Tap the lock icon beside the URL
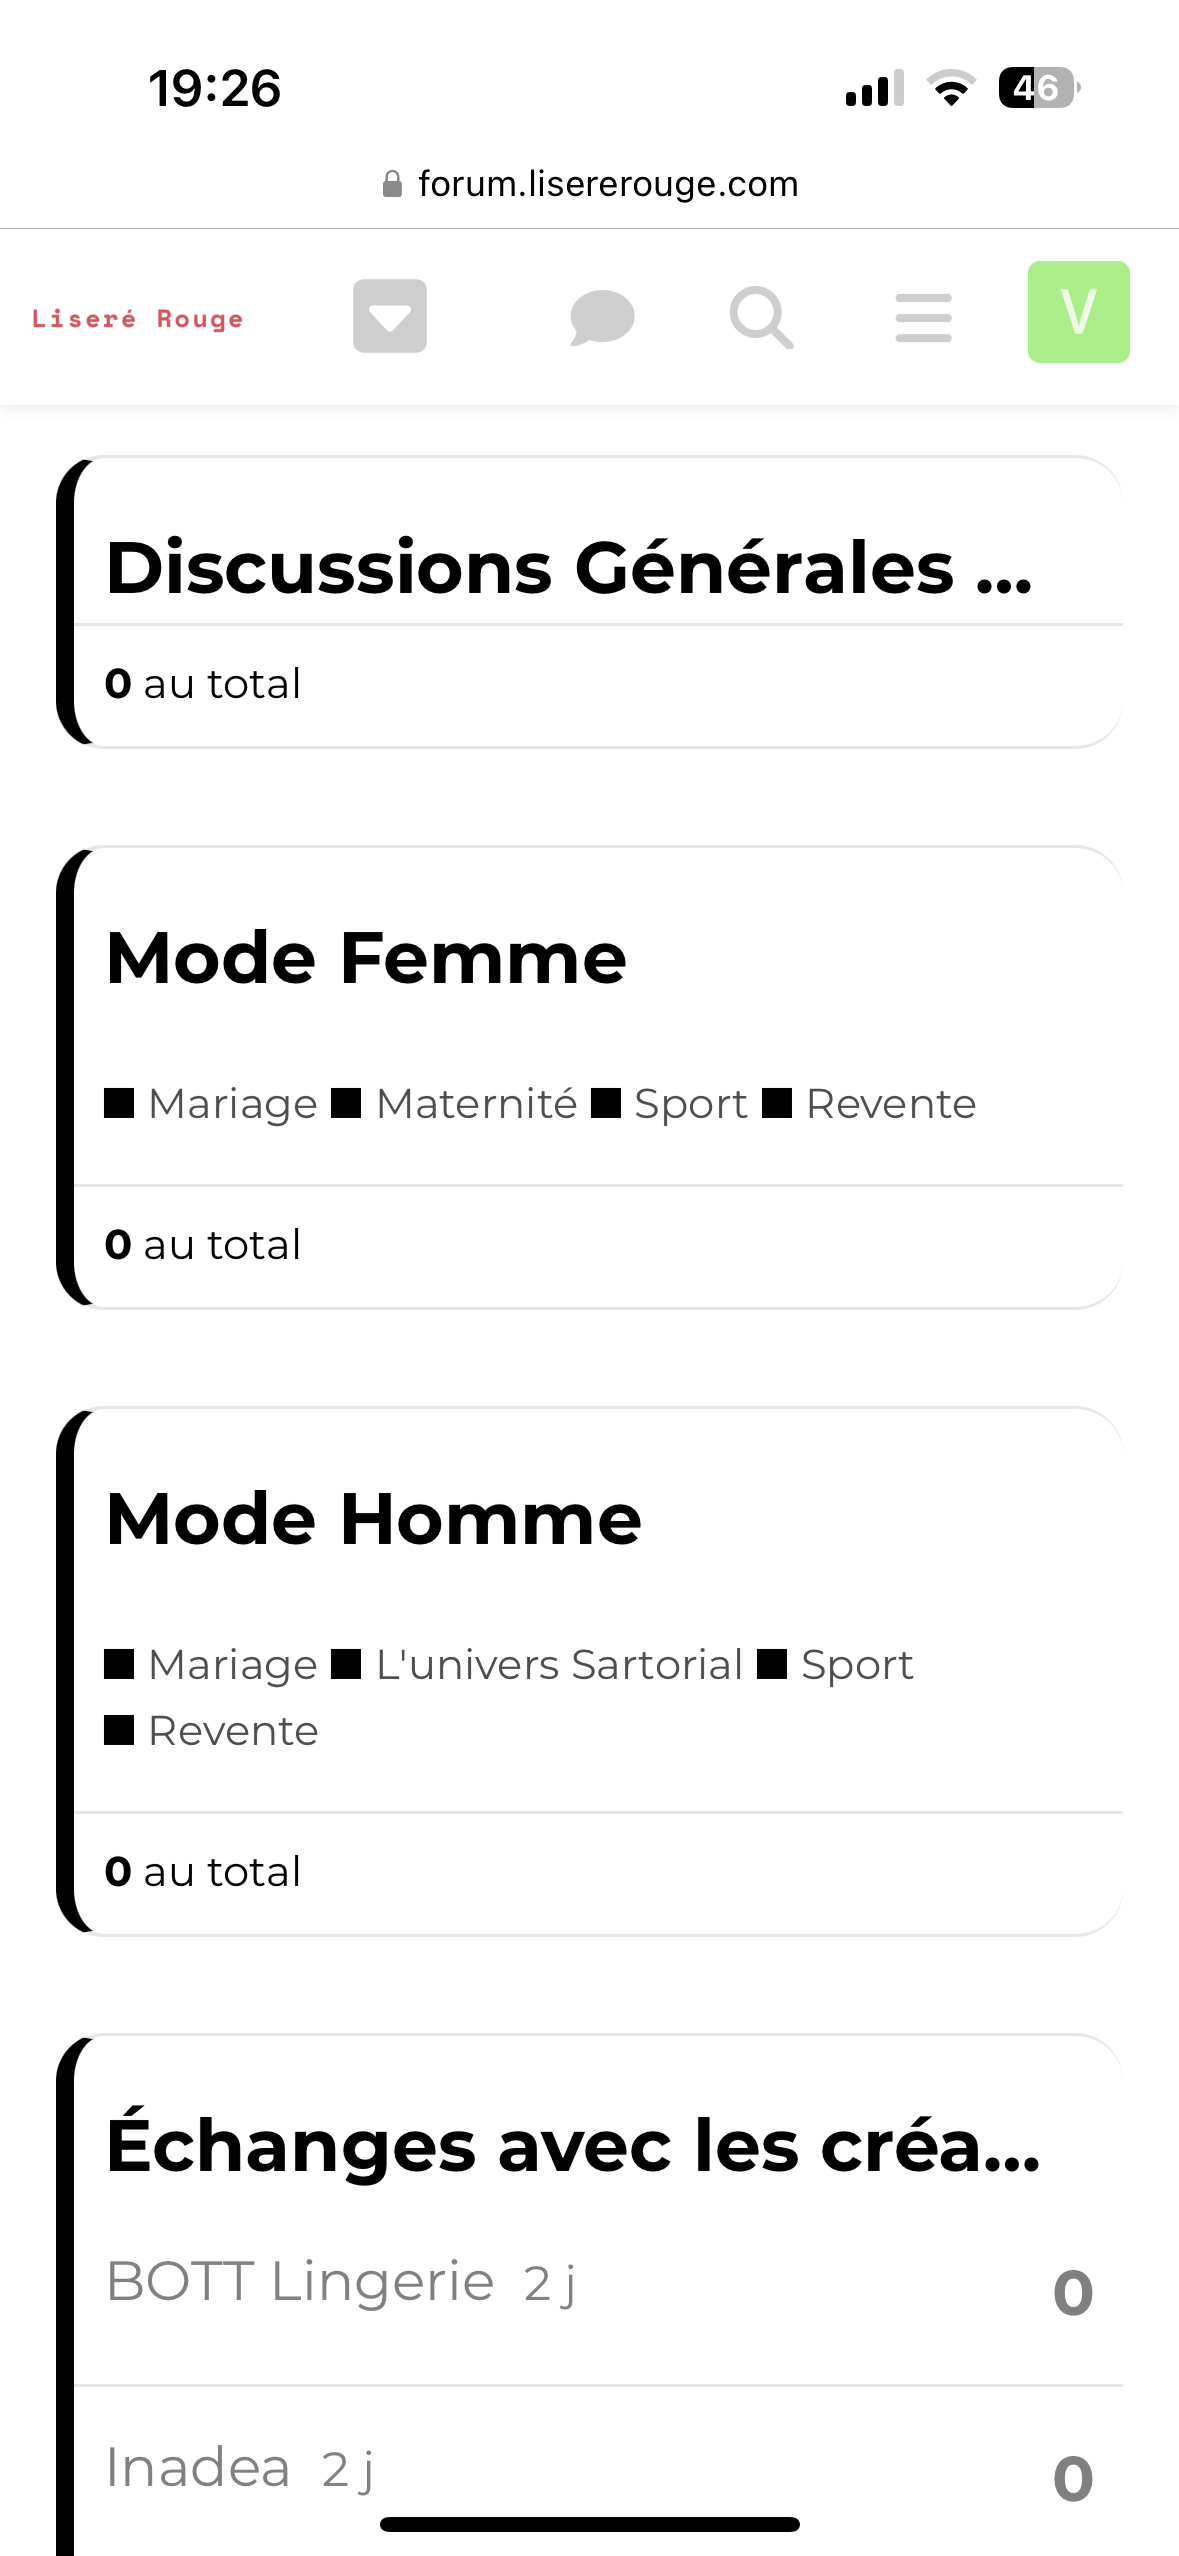 pyautogui.click(x=393, y=184)
